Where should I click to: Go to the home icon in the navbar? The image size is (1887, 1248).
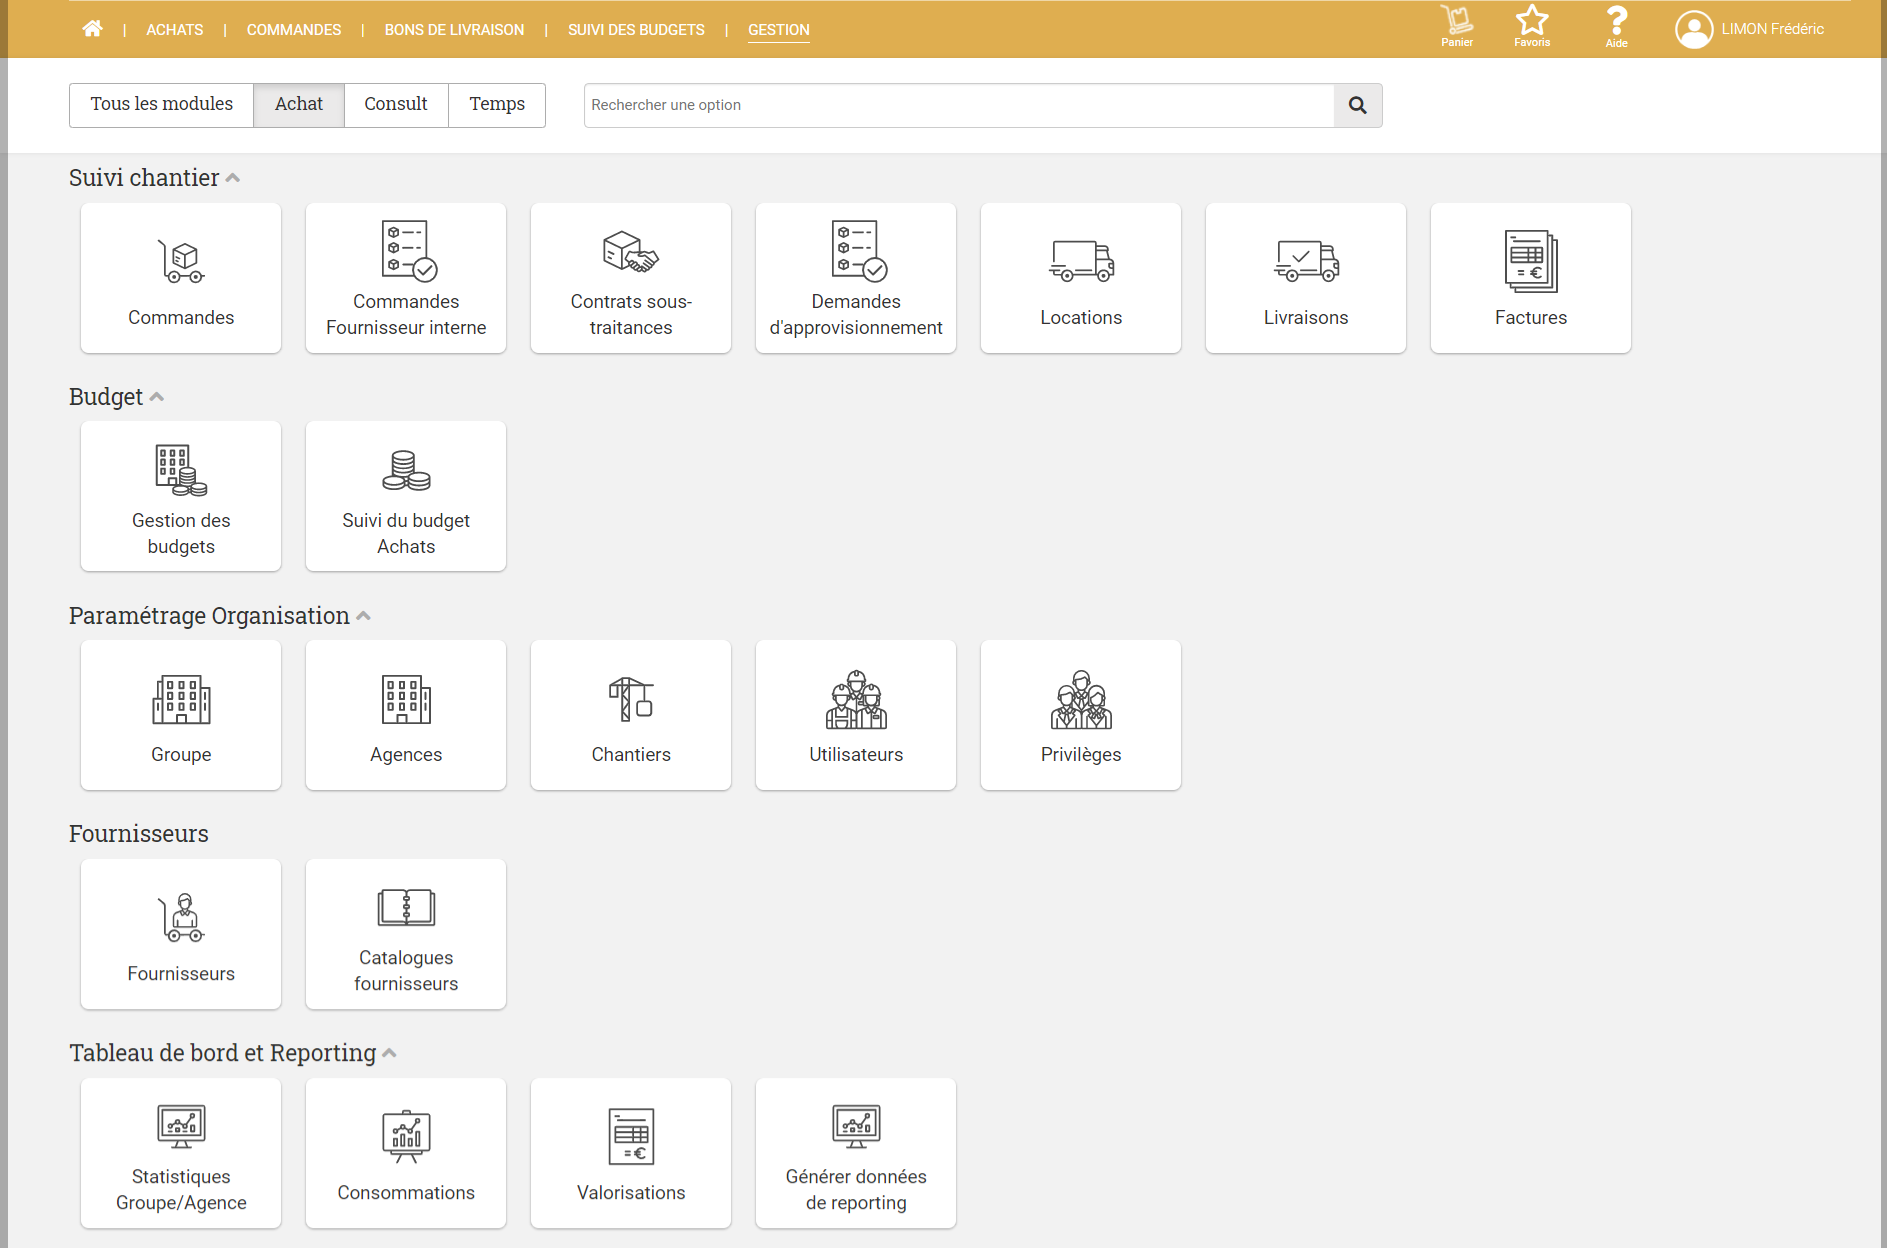click(92, 29)
